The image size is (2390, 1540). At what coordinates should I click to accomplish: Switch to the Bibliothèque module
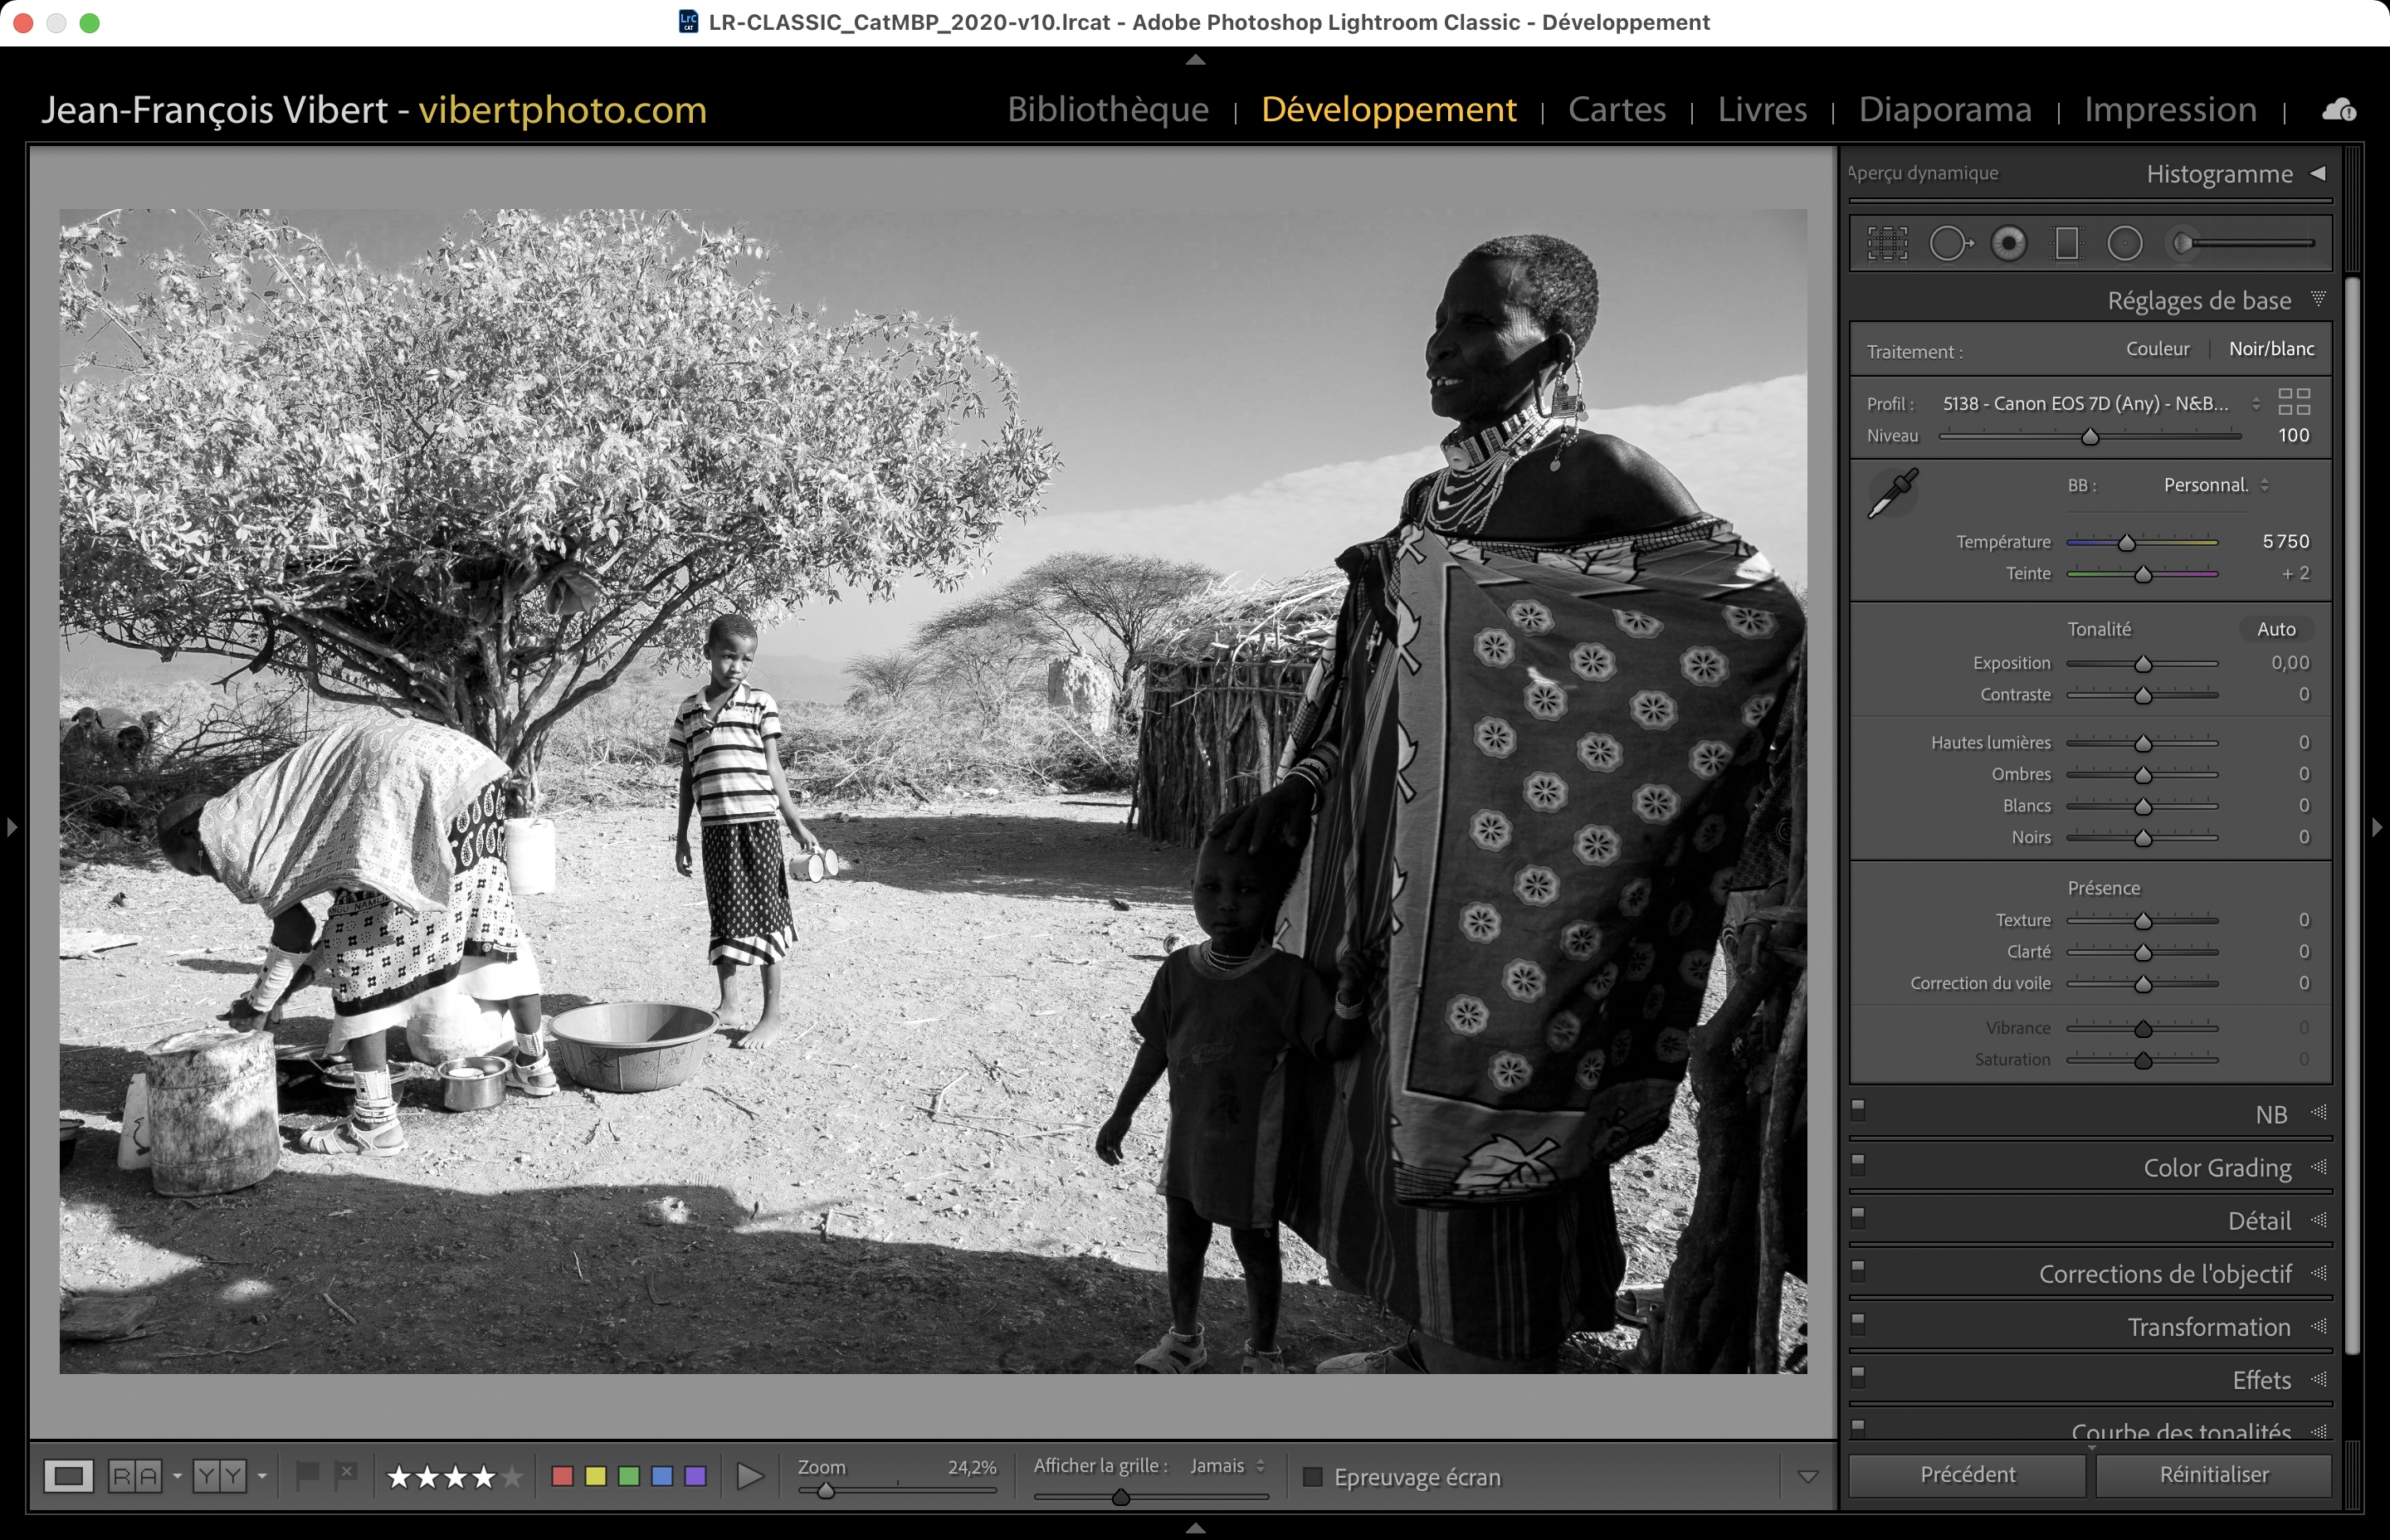click(1108, 109)
